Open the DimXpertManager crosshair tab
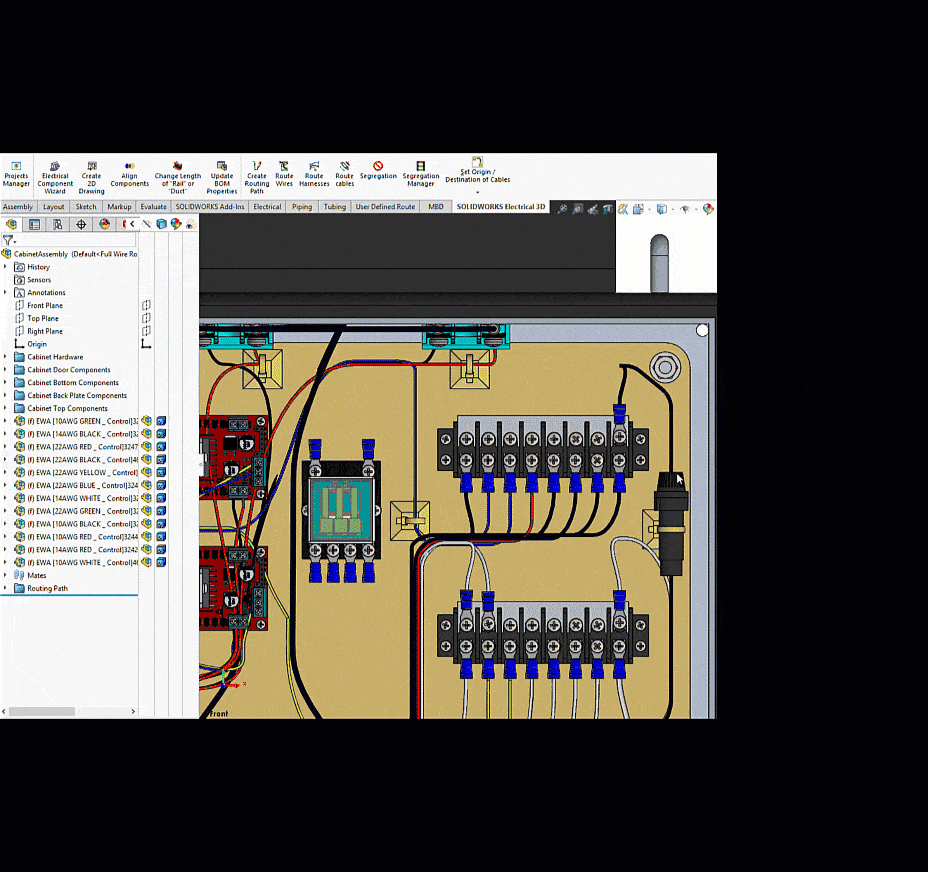The height and width of the screenshot is (872, 928). 81,224
